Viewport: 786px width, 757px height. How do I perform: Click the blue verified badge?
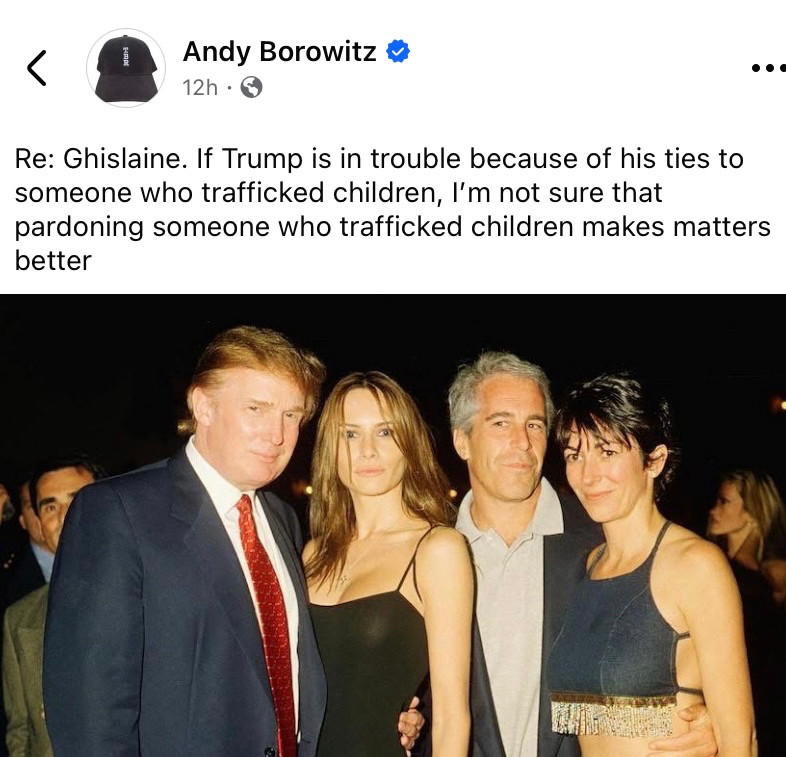coord(398,51)
